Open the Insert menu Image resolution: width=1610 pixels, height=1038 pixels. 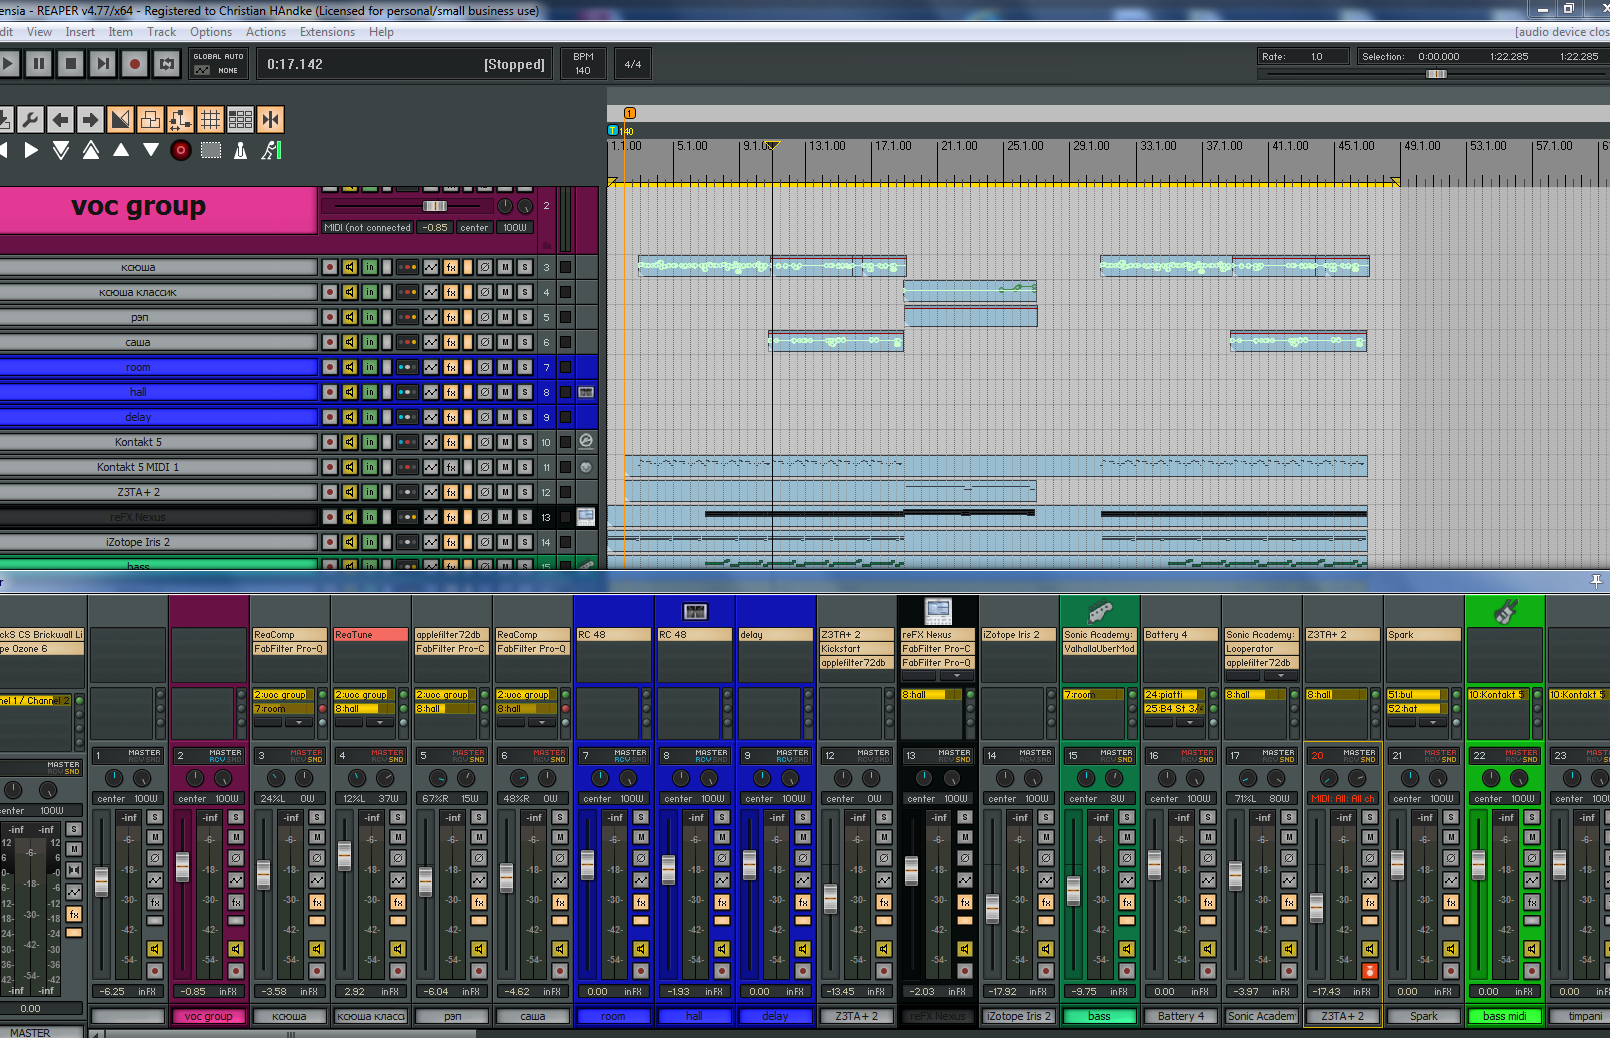[x=80, y=32]
